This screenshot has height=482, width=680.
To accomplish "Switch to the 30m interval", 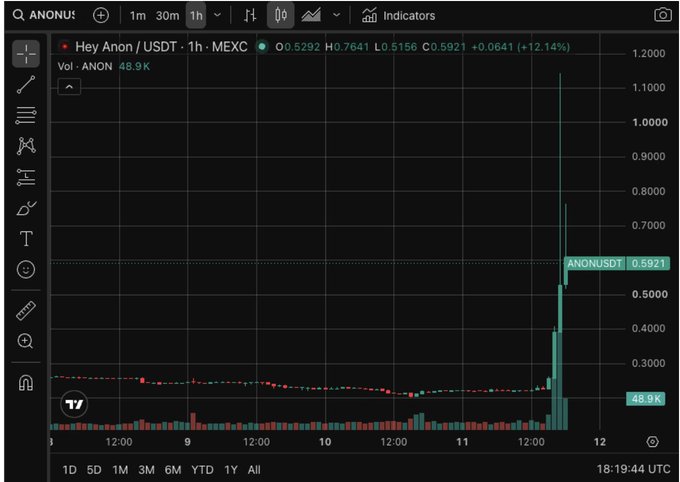I will tap(167, 16).
